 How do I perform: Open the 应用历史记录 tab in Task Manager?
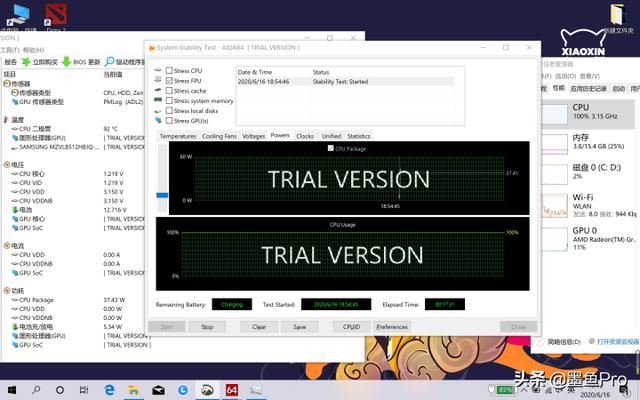[588, 88]
